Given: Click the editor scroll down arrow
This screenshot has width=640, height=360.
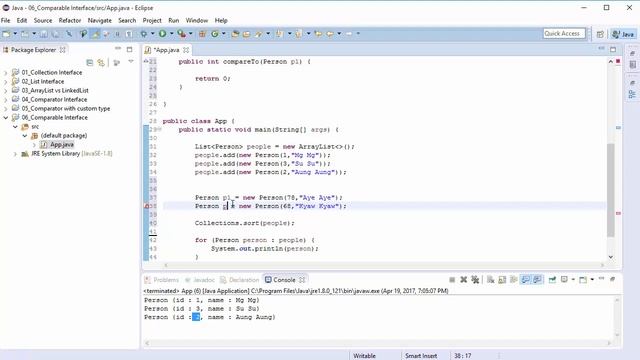Looking at the screenshot, I should tap(611, 257).
